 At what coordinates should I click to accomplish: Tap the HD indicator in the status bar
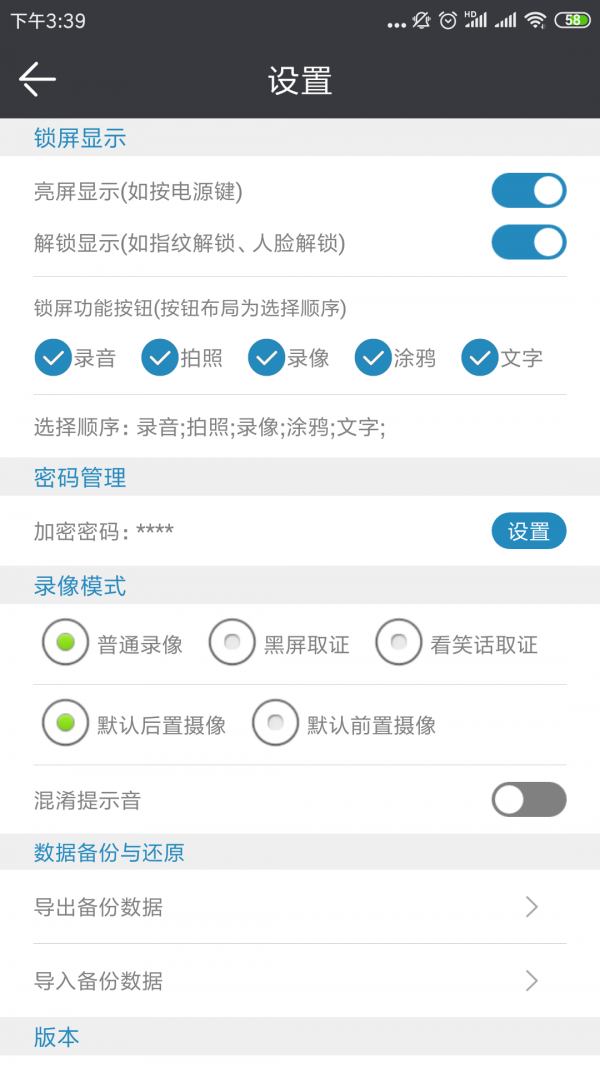pyautogui.click(x=469, y=14)
